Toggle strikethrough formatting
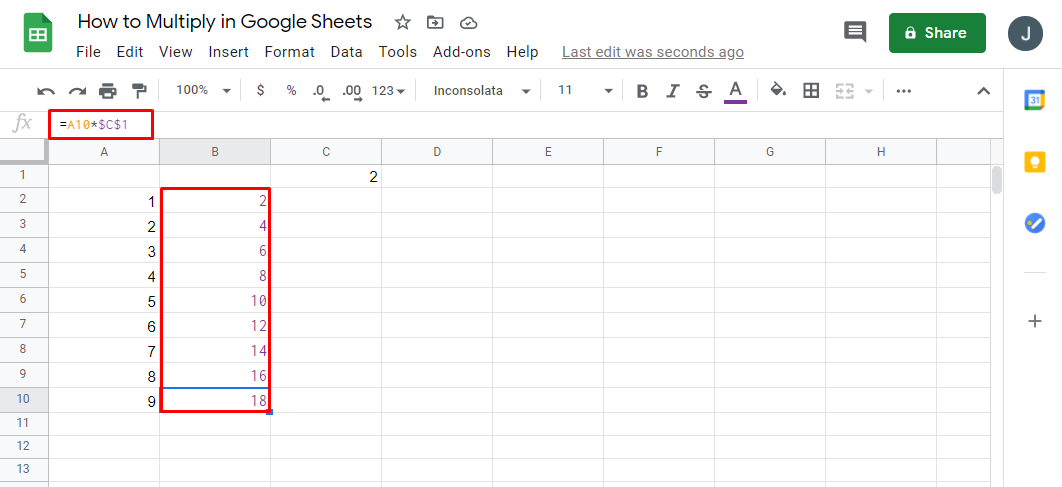This screenshot has width=1062, height=487. (703, 91)
